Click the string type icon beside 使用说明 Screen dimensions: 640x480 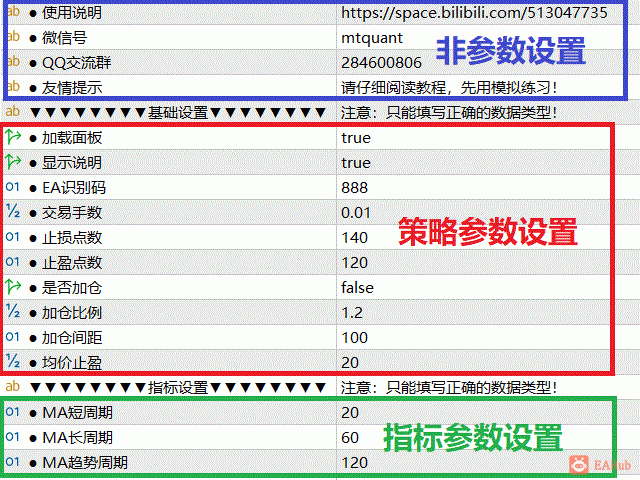[13, 13]
